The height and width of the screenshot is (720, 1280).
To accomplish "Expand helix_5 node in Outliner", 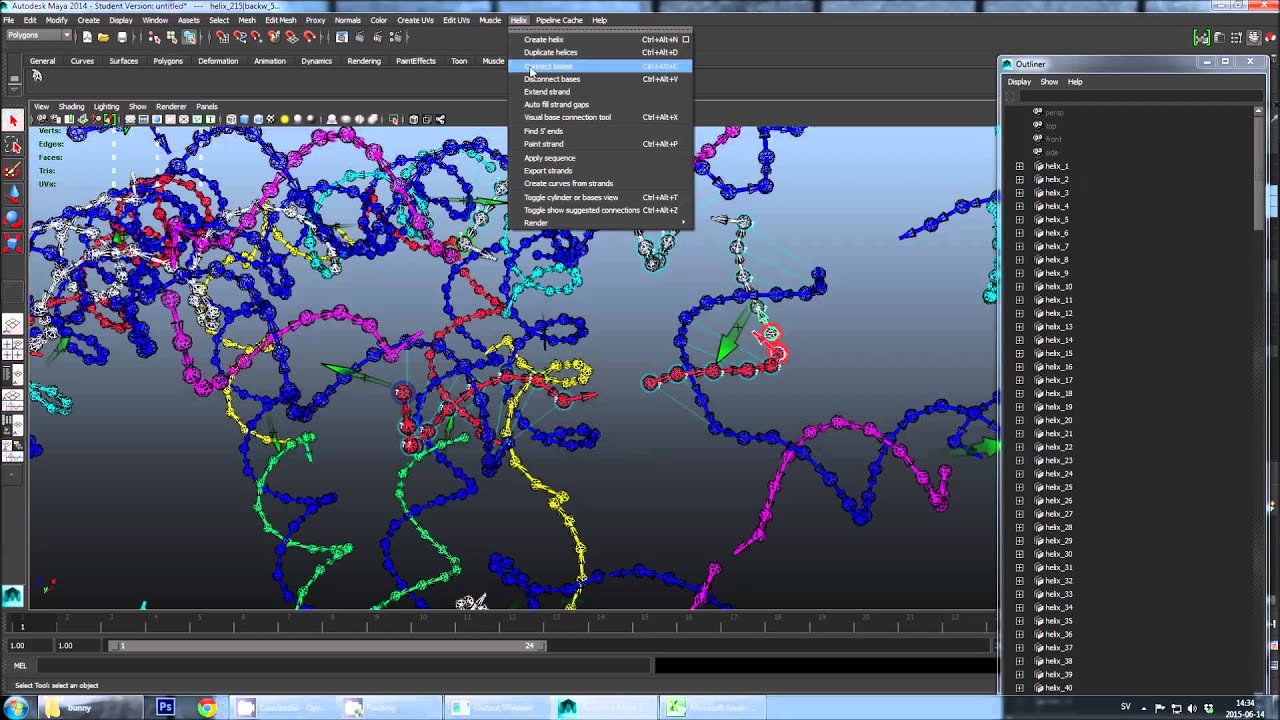I will pyautogui.click(x=1019, y=219).
